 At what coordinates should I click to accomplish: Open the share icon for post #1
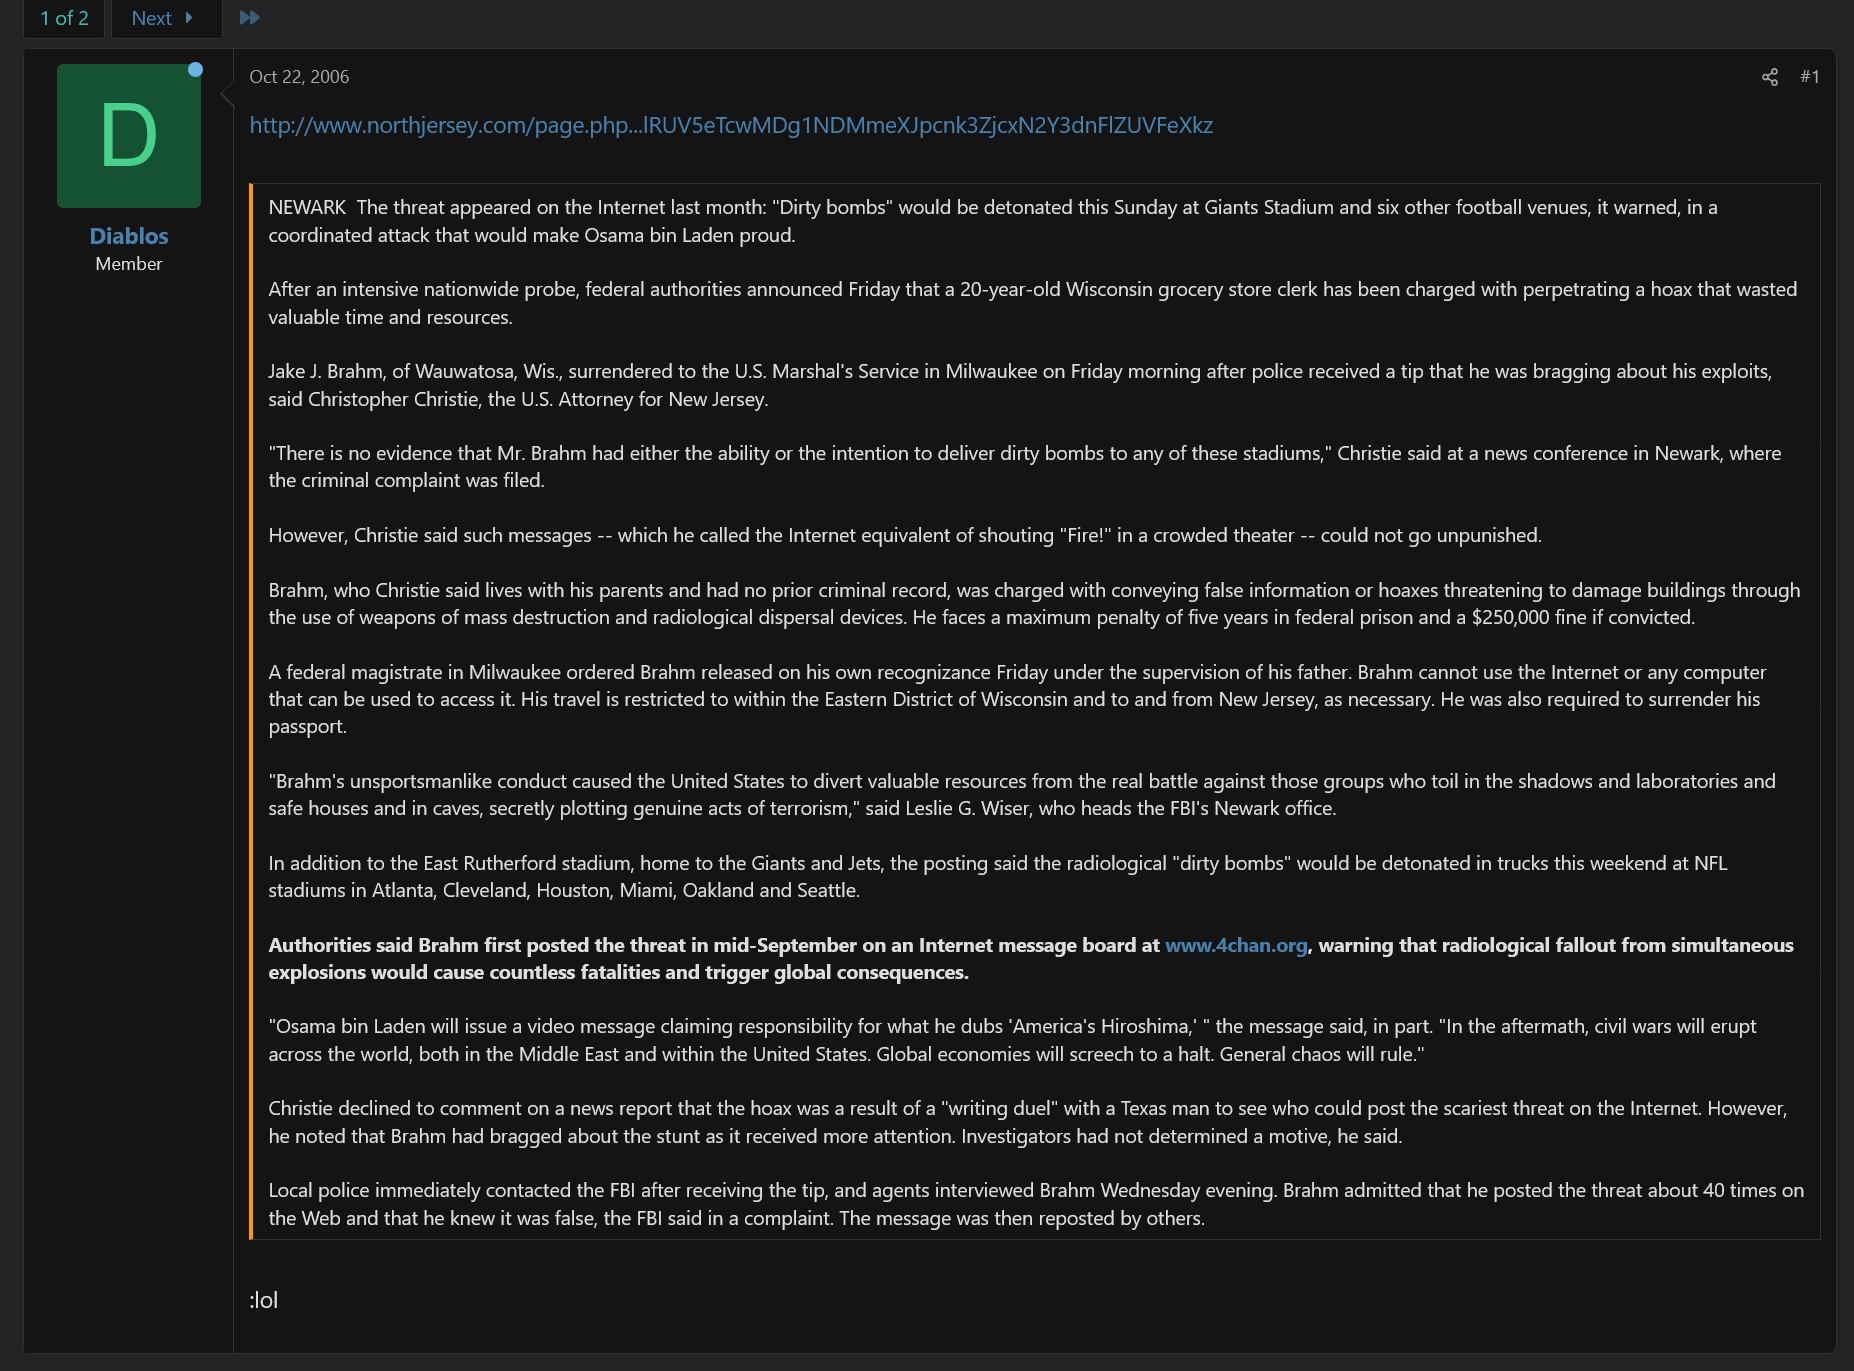[x=1769, y=77]
